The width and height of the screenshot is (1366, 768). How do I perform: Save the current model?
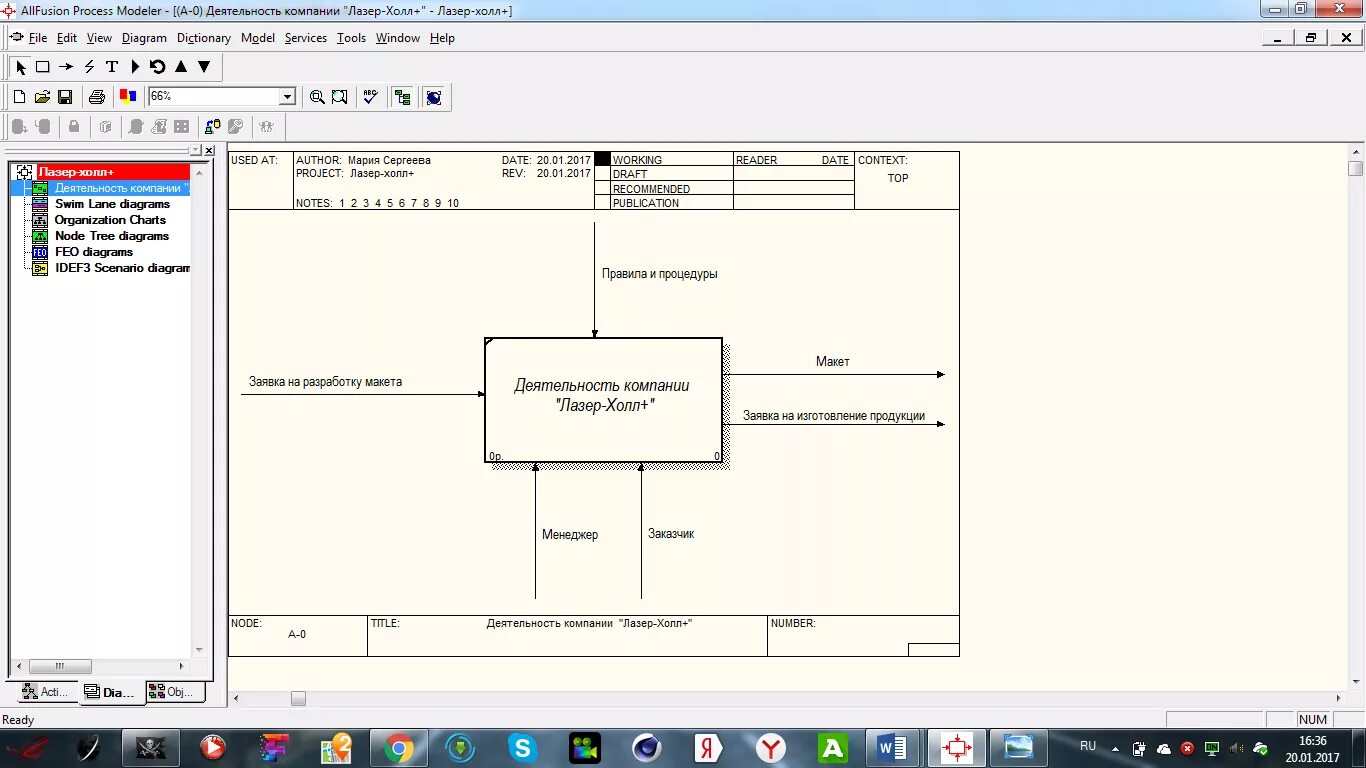[x=65, y=97]
